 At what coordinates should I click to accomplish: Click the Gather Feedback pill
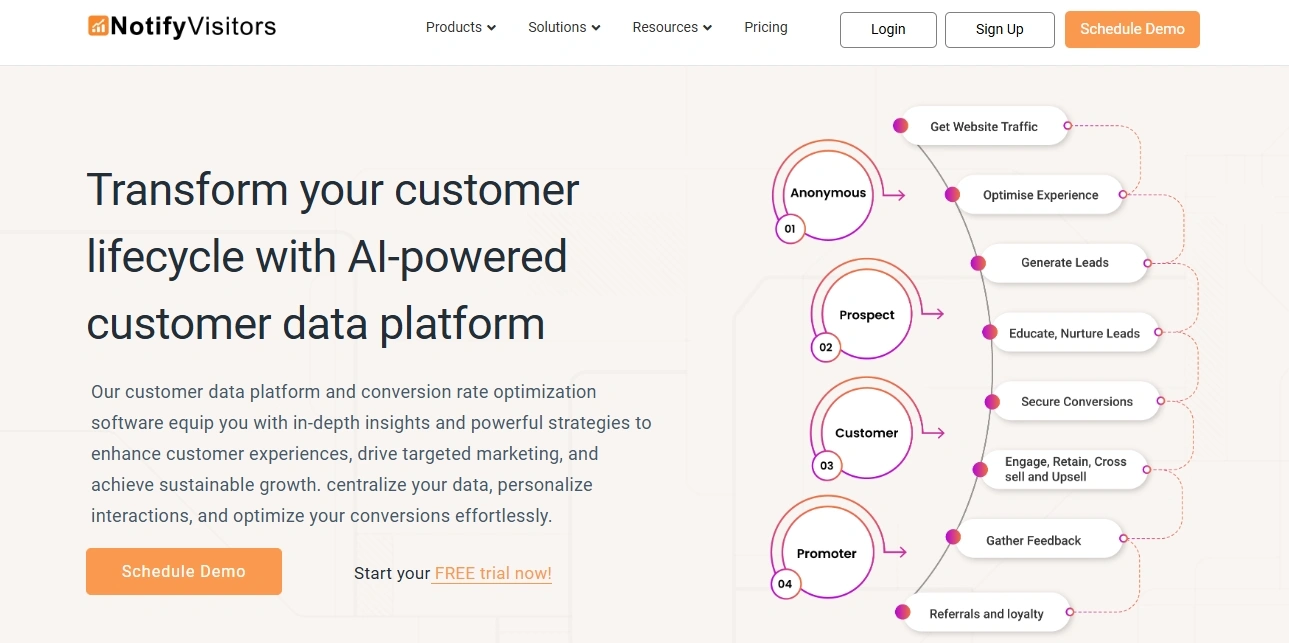pos(1033,541)
